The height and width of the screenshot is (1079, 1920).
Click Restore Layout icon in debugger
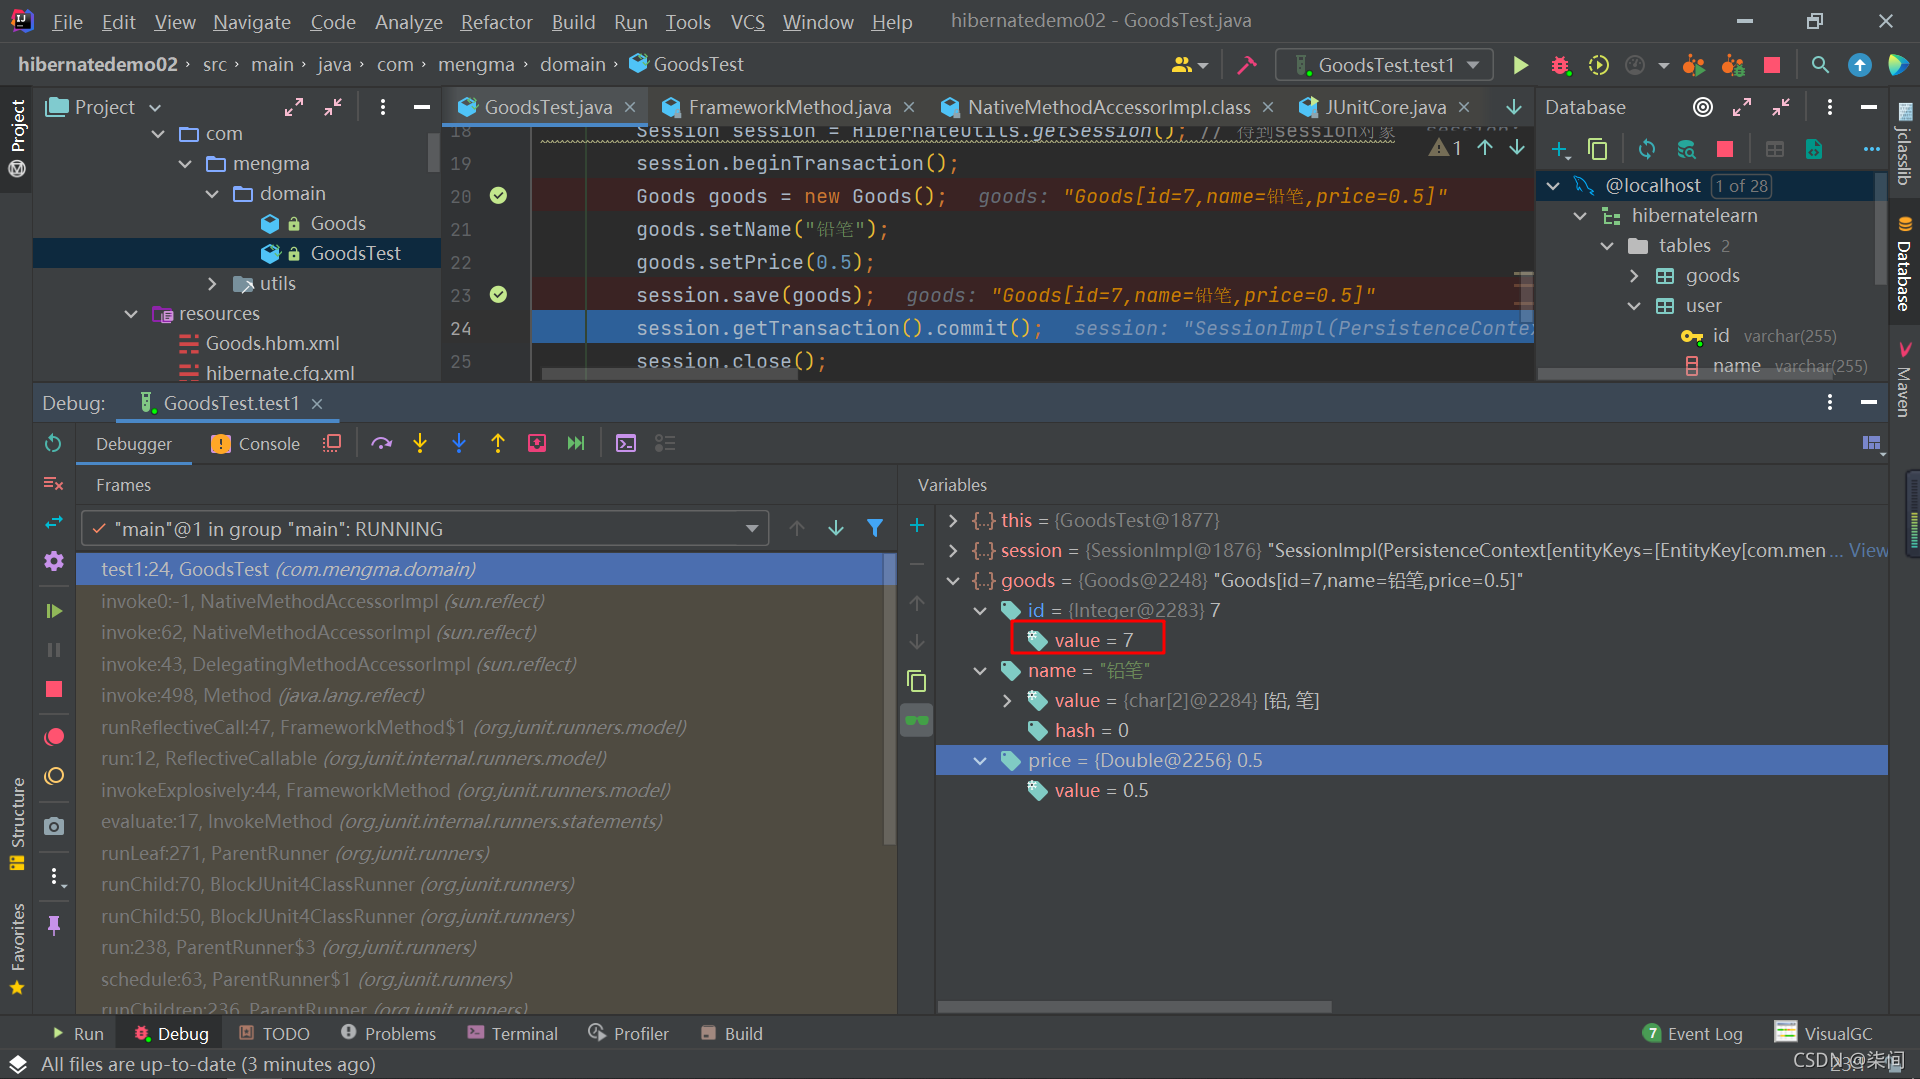tap(1871, 443)
